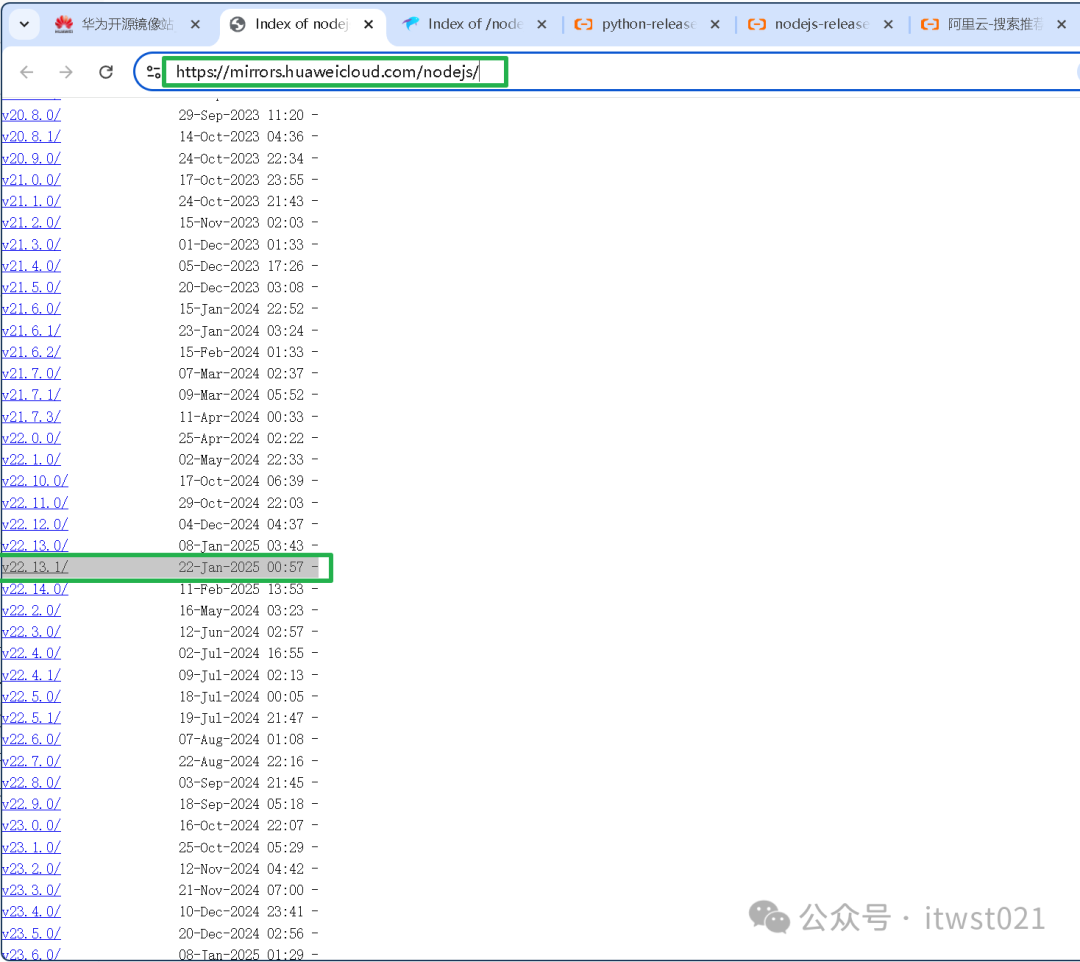Go back to the previous page

pyautogui.click(x=27, y=72)
